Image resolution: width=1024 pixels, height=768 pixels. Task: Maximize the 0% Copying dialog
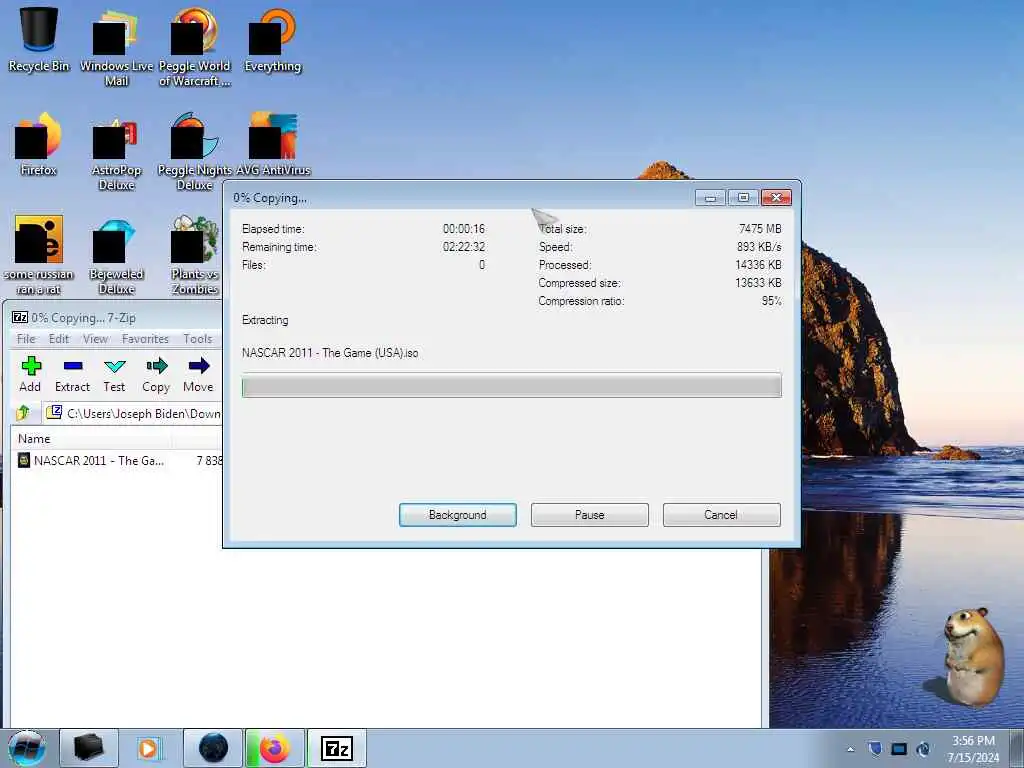point(743,197)
